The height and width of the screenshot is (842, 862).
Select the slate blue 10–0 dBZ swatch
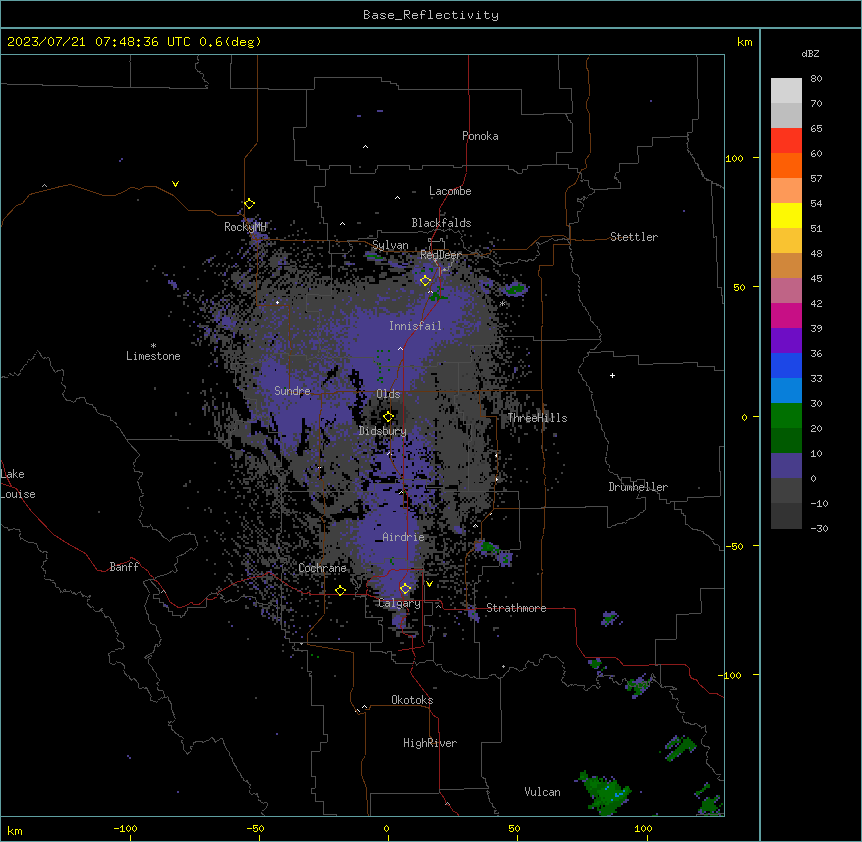786,466
